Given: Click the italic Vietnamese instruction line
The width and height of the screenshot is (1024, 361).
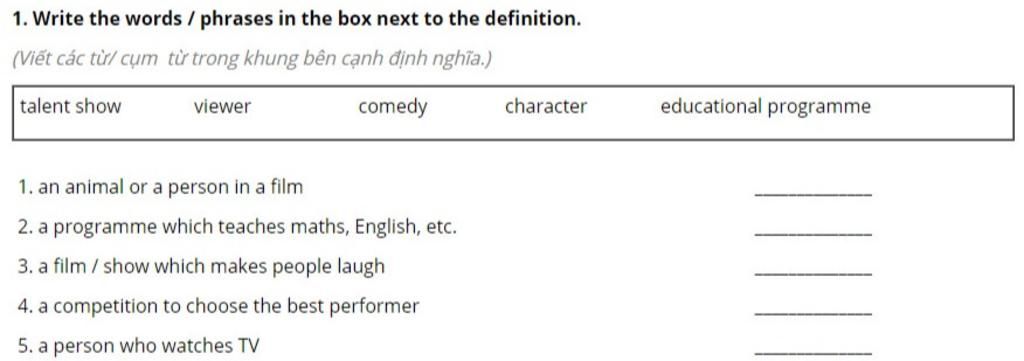Looking at the screenshot, I should click(252, 59).
